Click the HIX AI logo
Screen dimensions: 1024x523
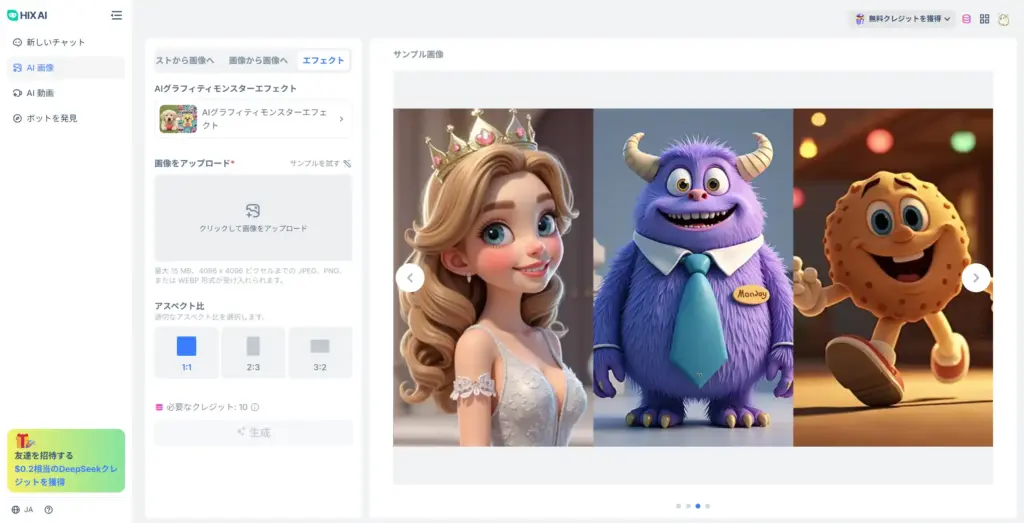(x=28, y=15)
